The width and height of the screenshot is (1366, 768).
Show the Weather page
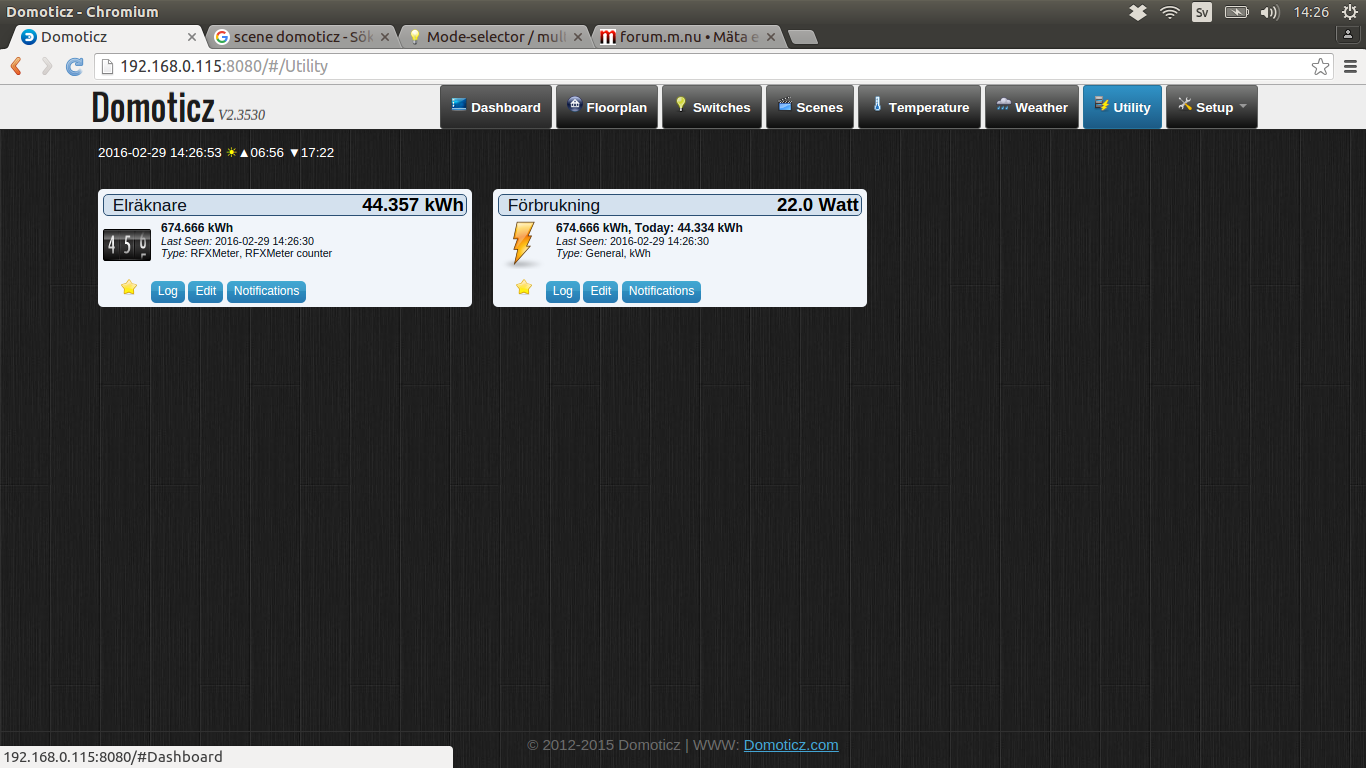click(x=1032, y=107)
